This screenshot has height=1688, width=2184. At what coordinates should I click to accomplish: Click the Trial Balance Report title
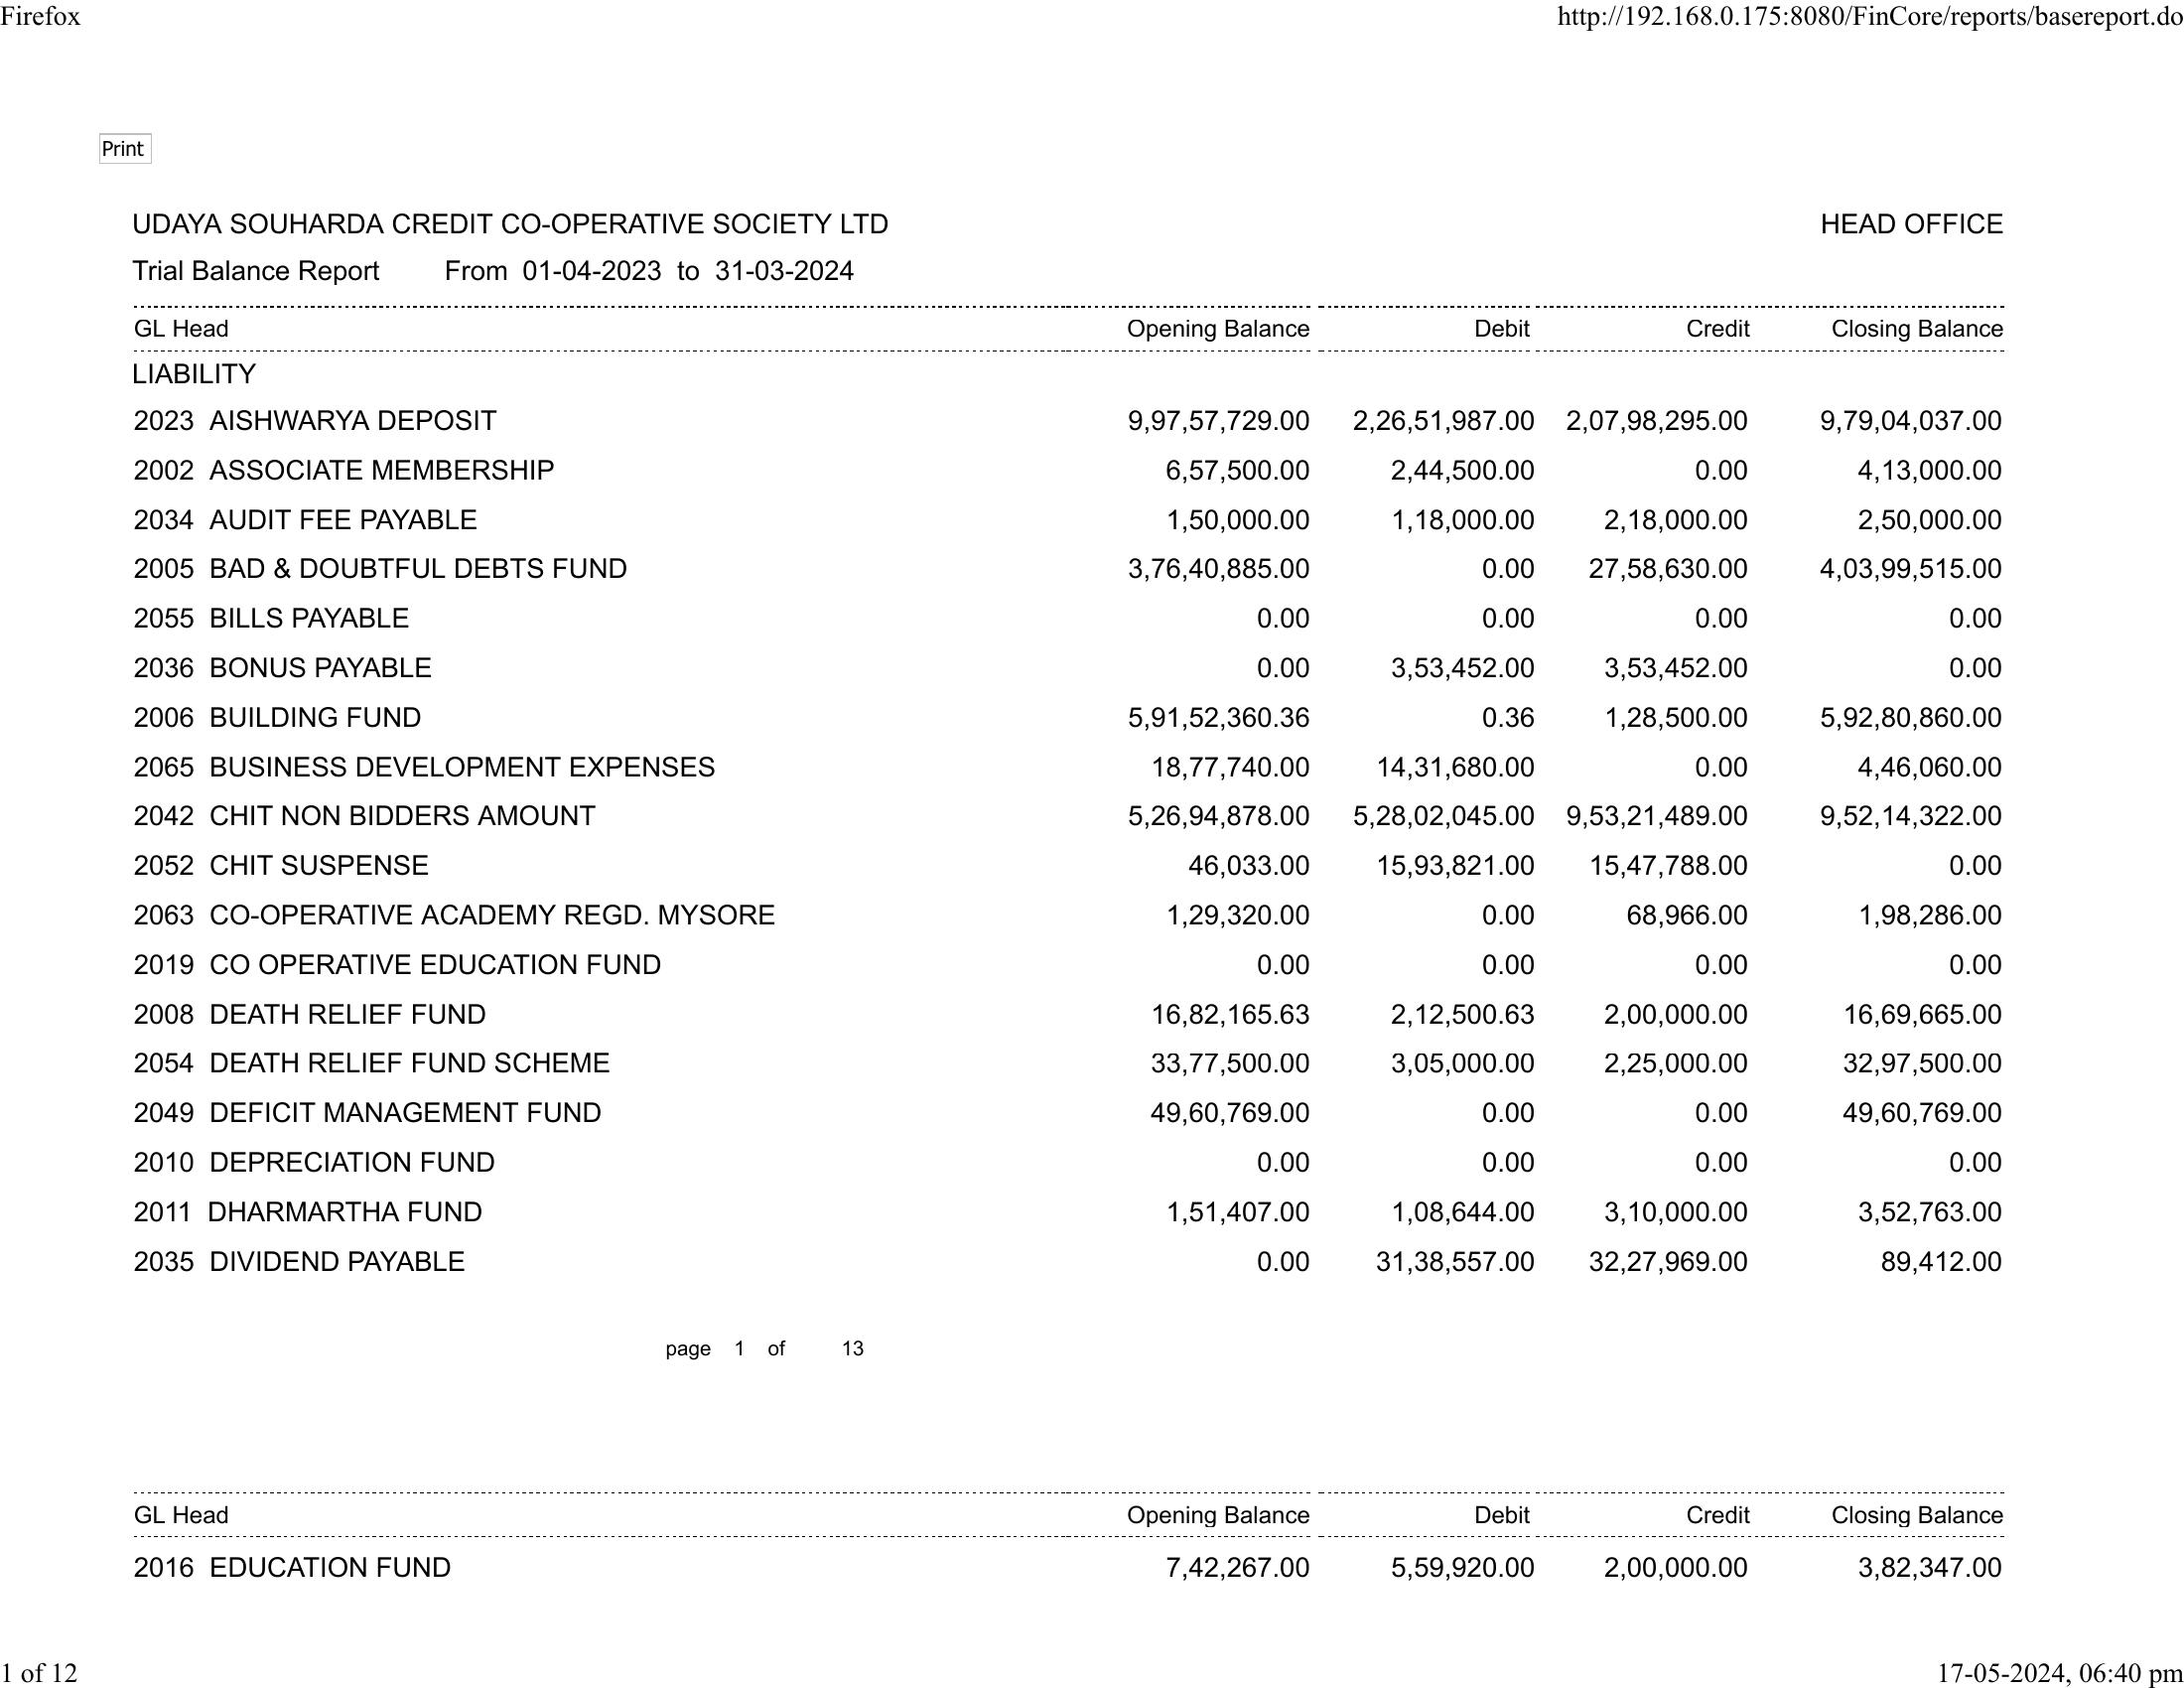(x=256, y=271)
